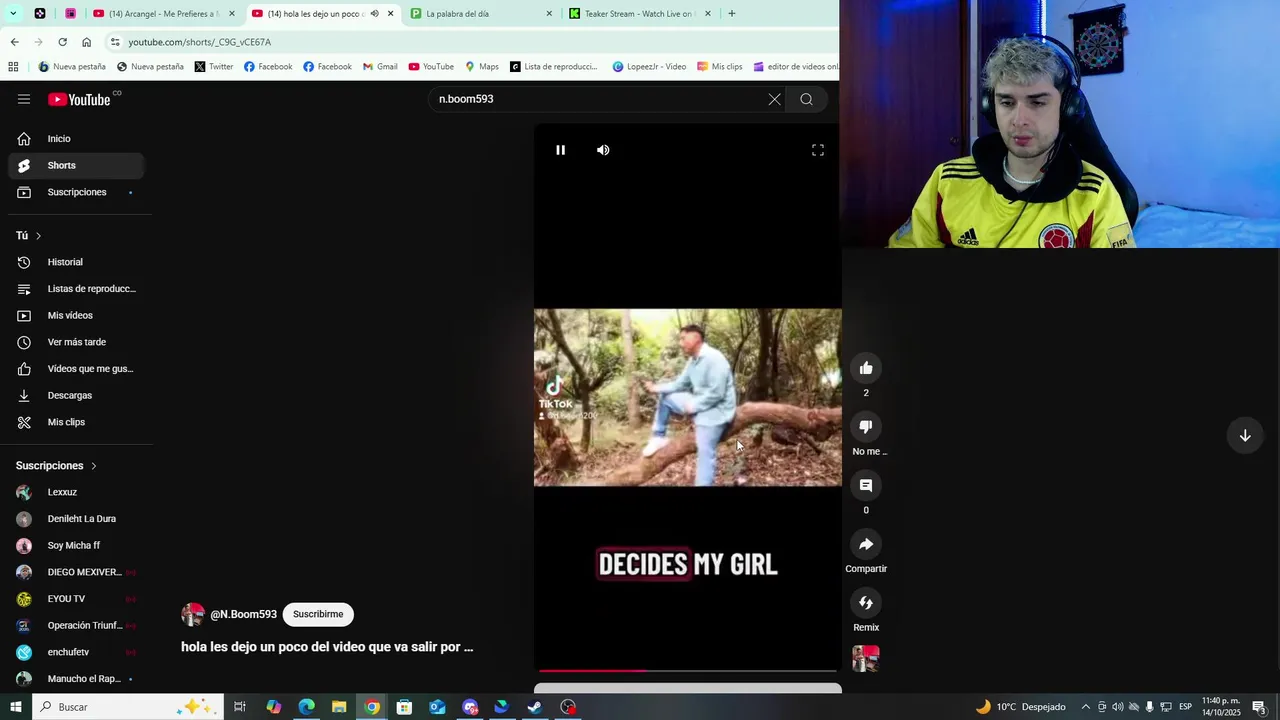Open the comments icon for the Short

(866, 485)
